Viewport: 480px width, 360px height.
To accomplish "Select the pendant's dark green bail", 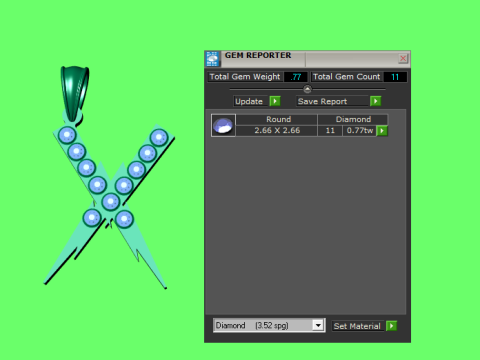I will tap(74, 93).
